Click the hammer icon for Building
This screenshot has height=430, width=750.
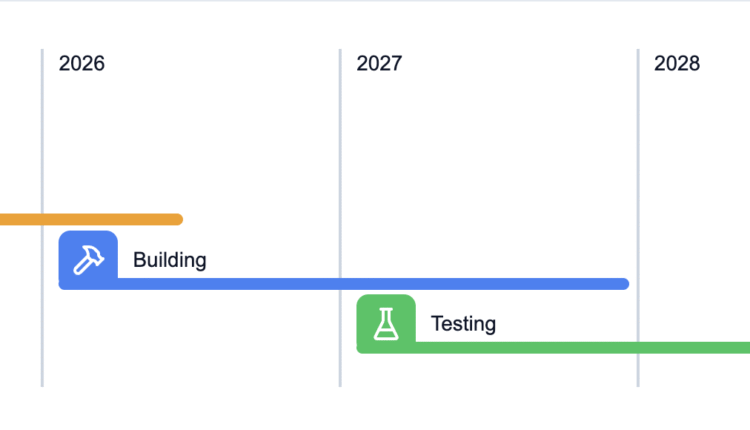coord(88,257)
